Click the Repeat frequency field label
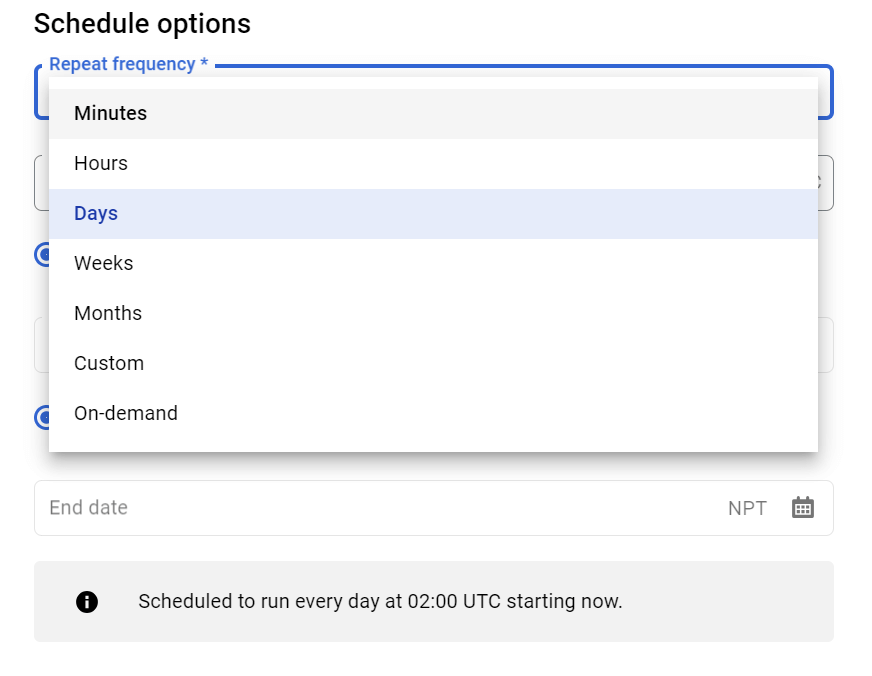The image size is (872, 676). (x=128, y=64)
